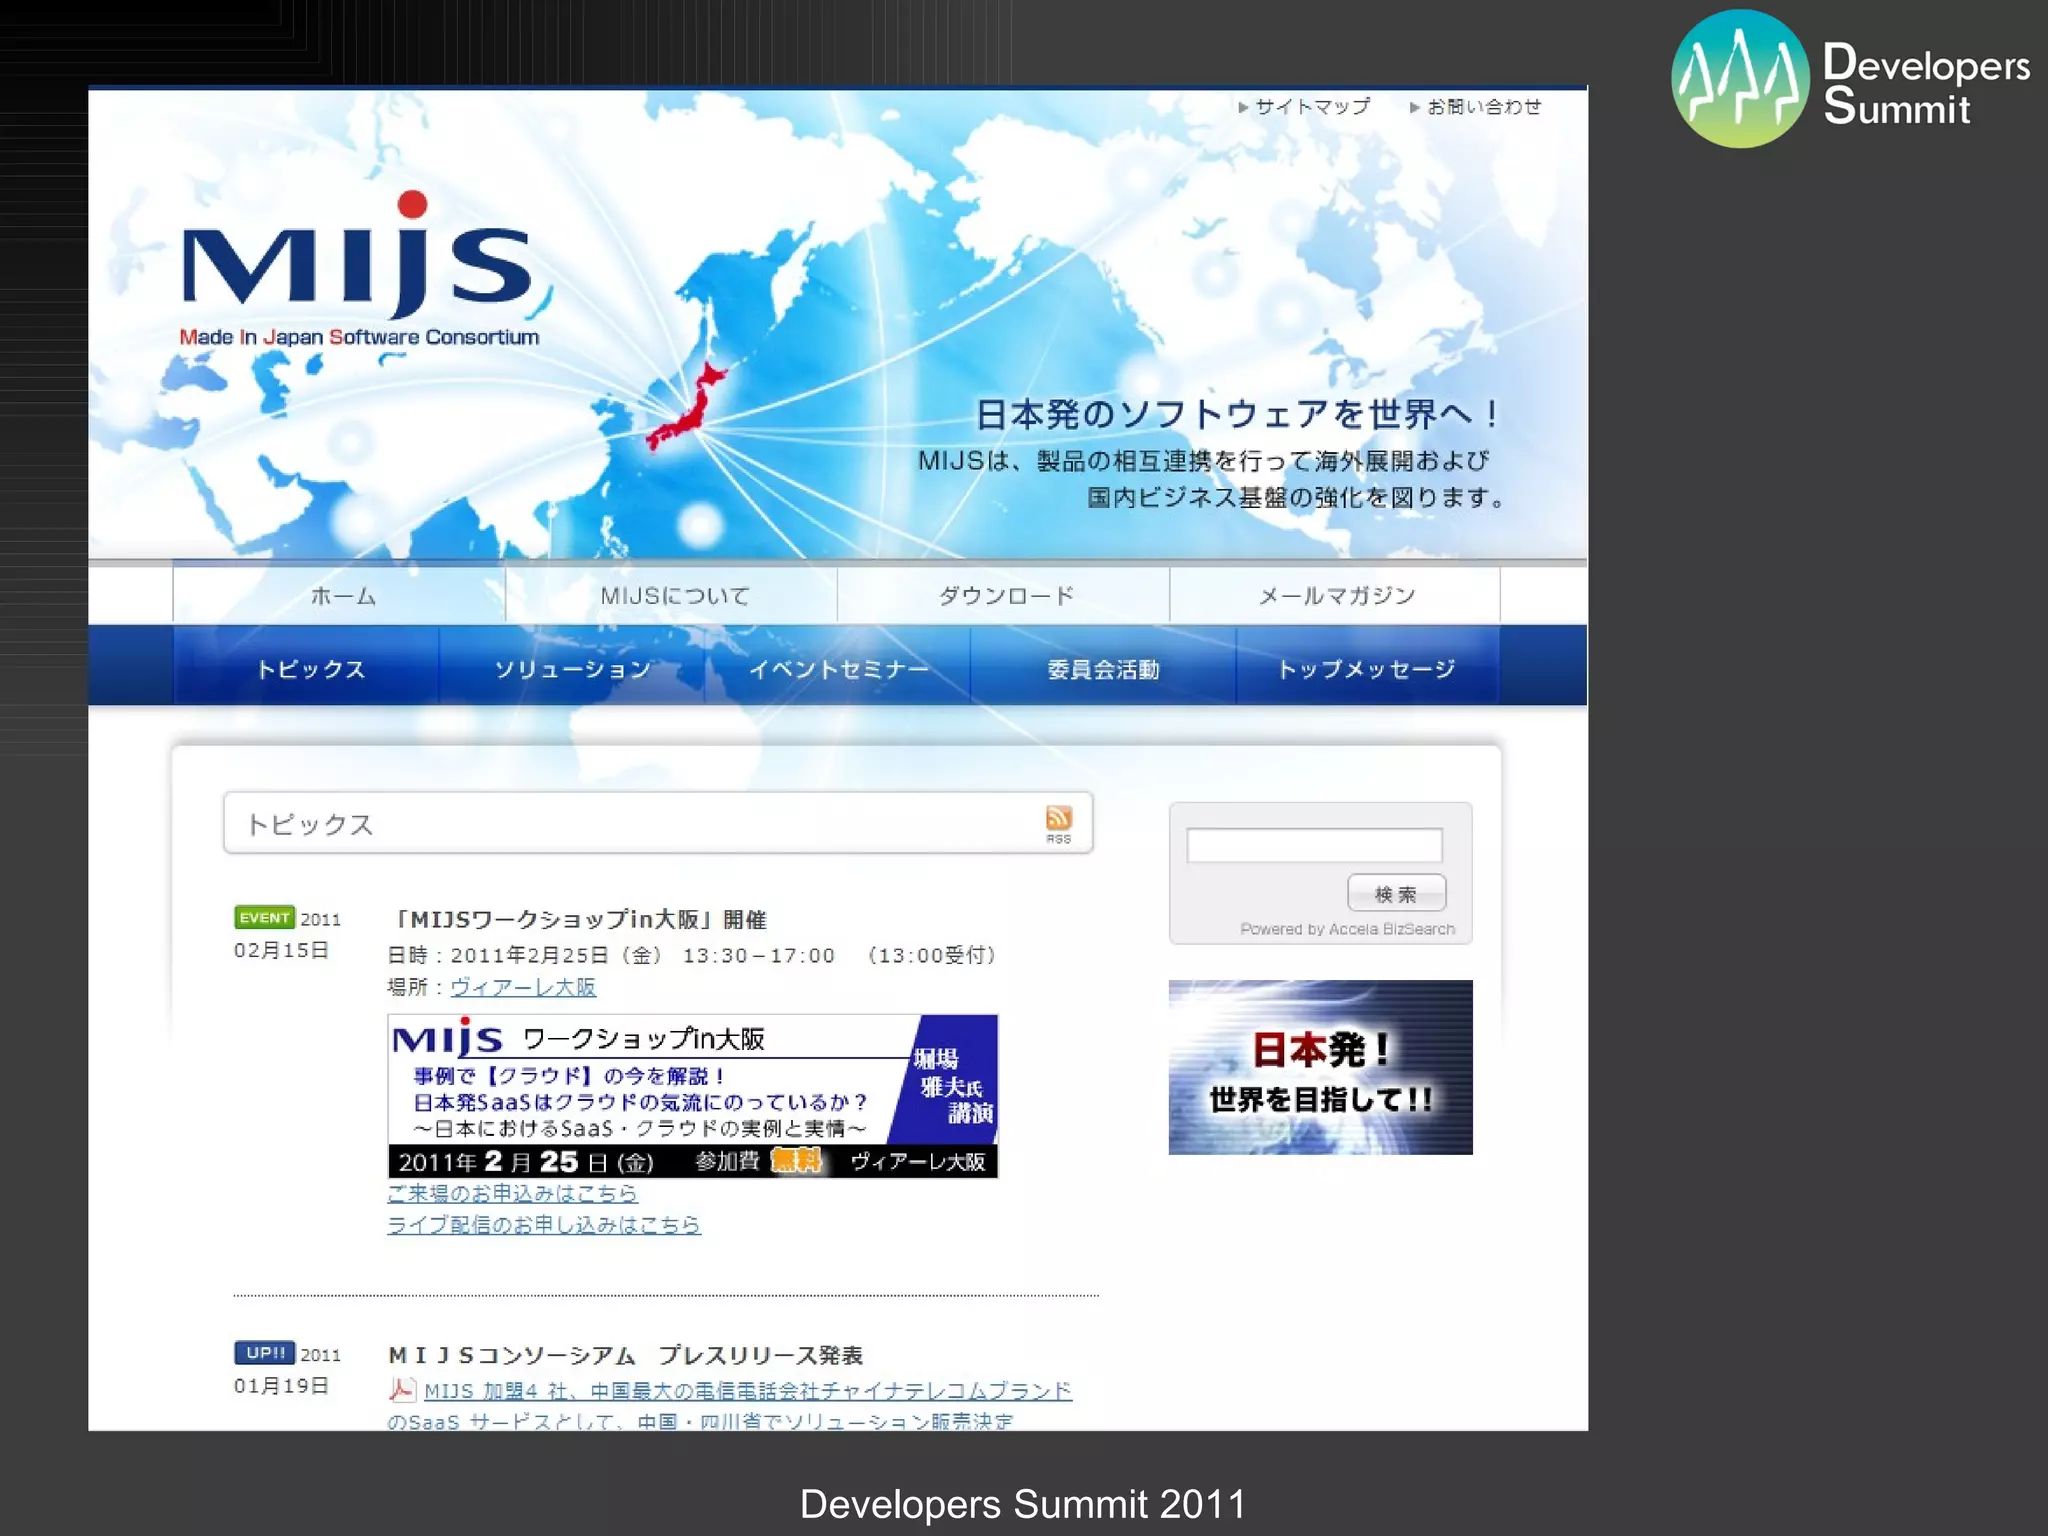The image size is (2048, 1536).
Task: Open the お問い合わせ link
Action: click(x=1483, y=107)
